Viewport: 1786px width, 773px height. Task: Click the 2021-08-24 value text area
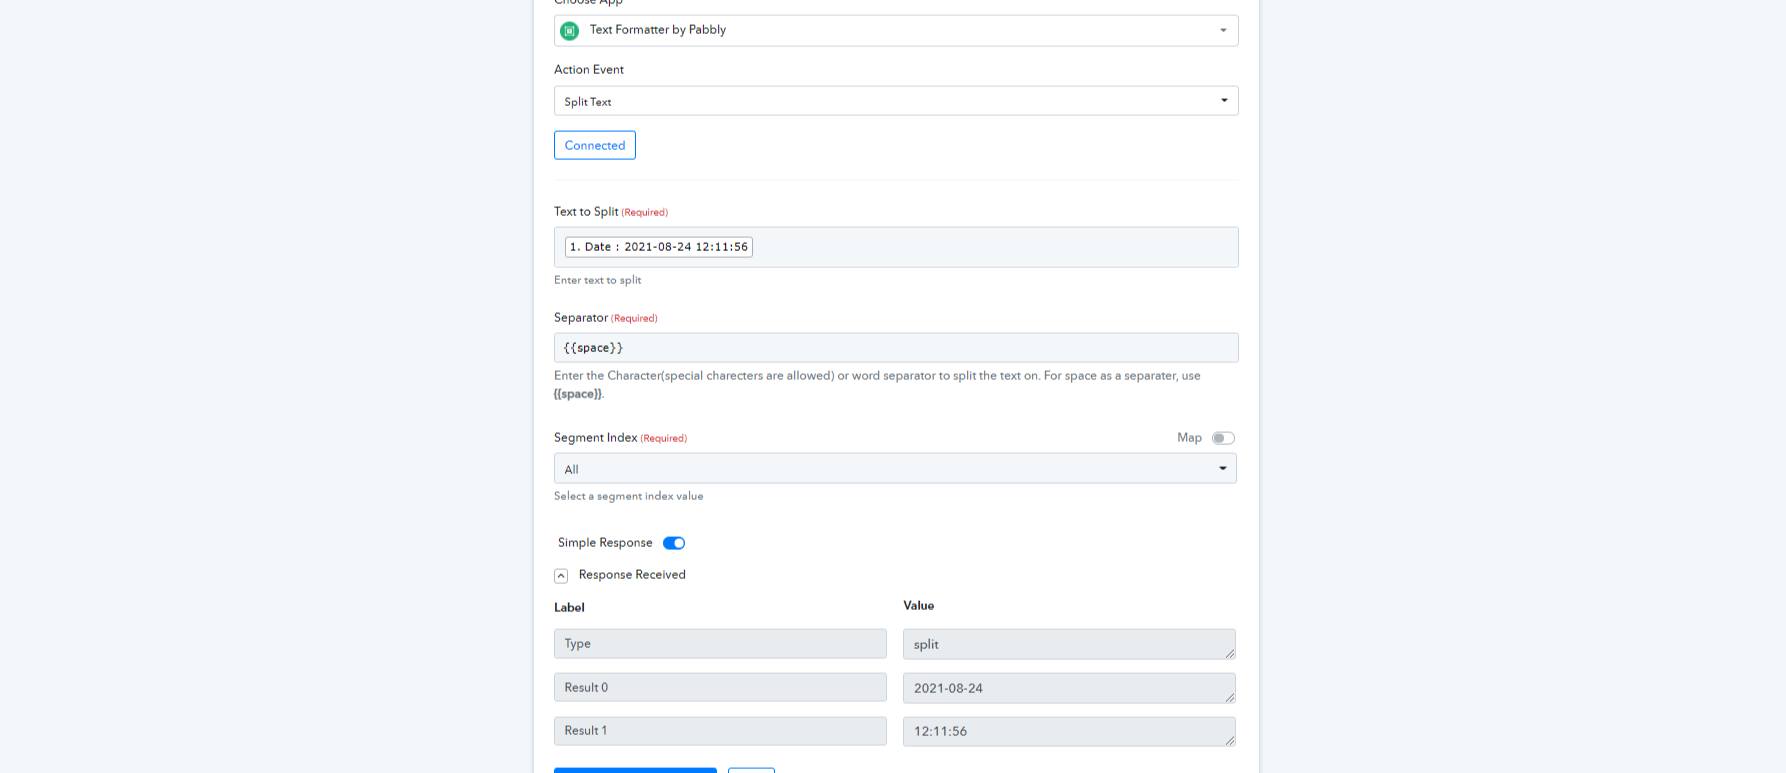point(1069,688)
